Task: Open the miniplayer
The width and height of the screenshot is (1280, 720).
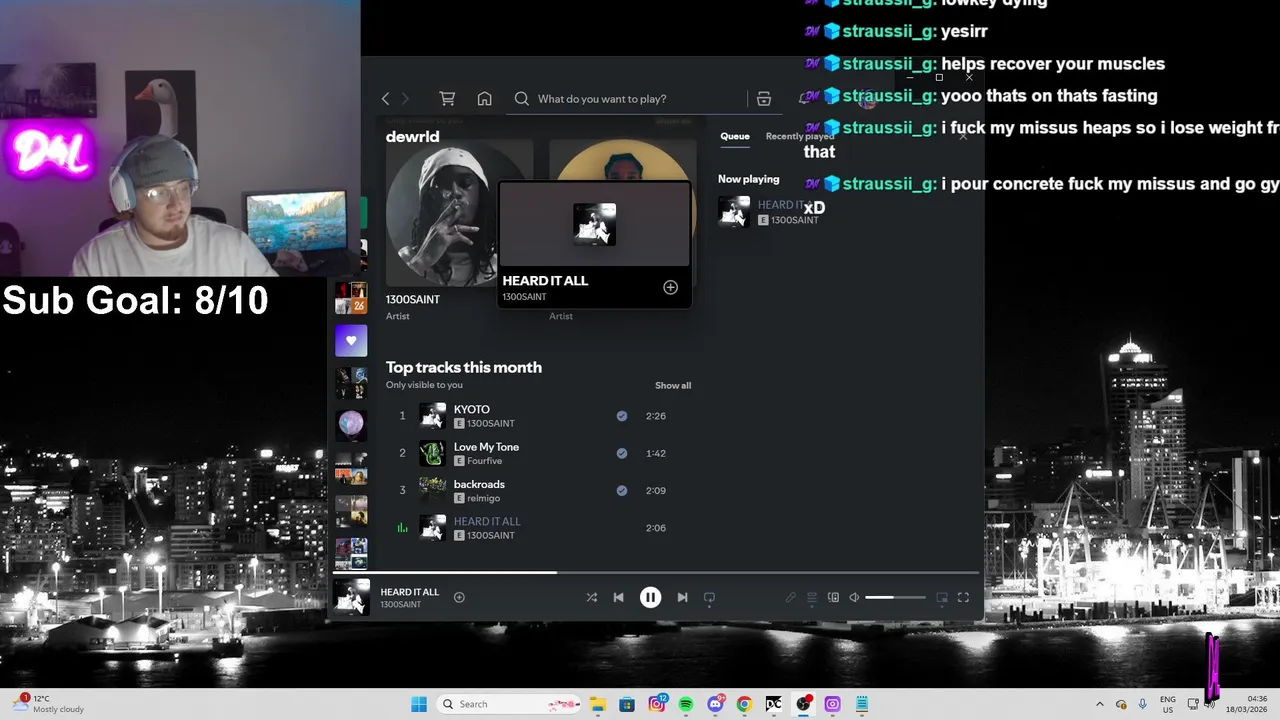Action: tap(941, 597)
